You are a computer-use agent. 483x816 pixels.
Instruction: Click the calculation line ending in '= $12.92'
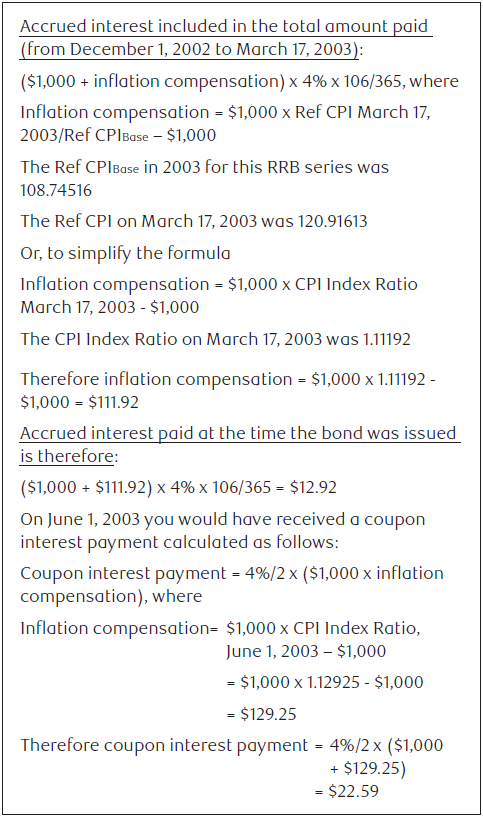pyautogui.click(x=179, y=488)
